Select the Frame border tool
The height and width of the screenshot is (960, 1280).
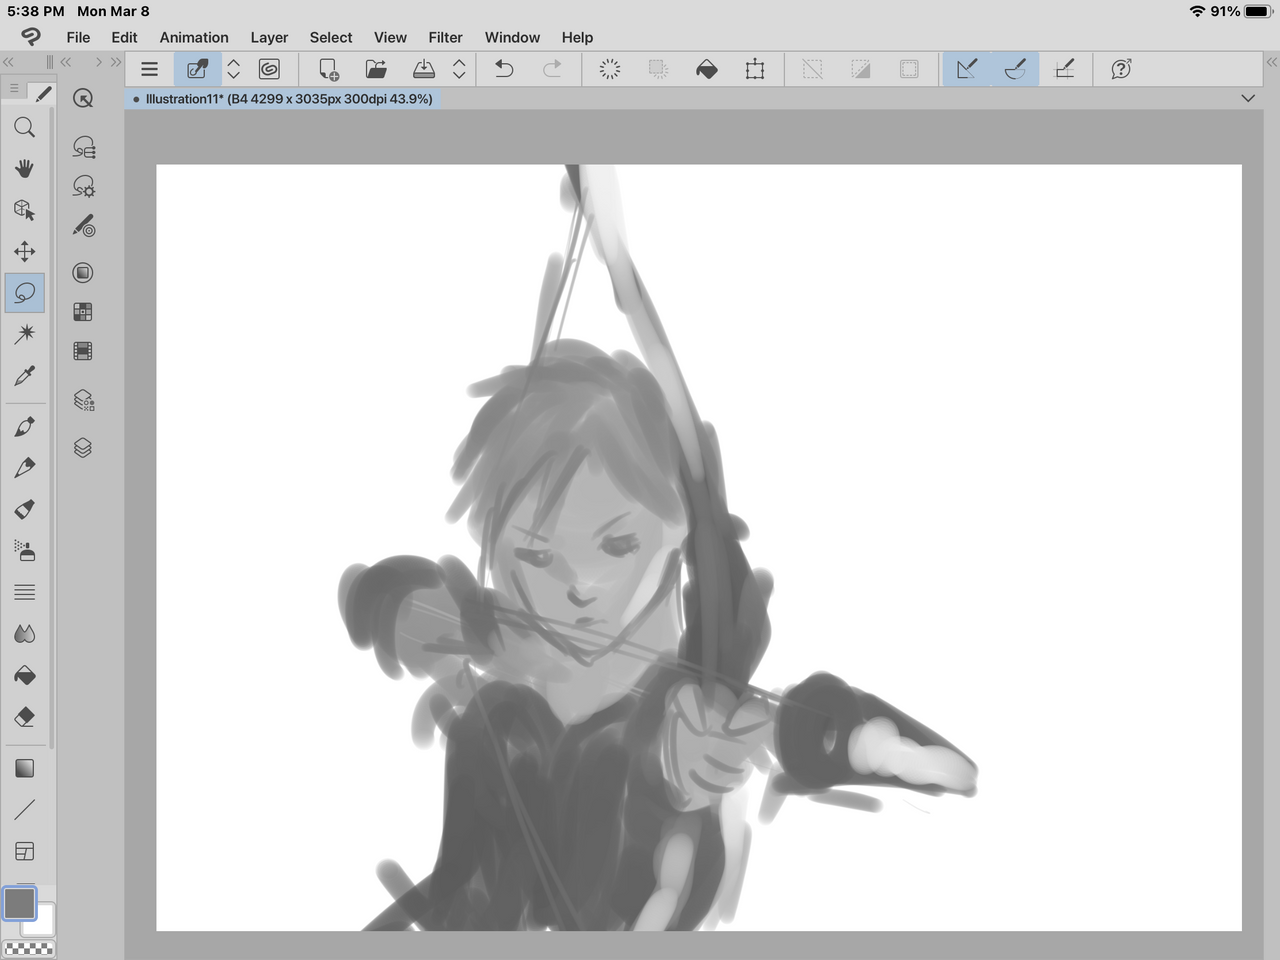[x=25, y=851]
